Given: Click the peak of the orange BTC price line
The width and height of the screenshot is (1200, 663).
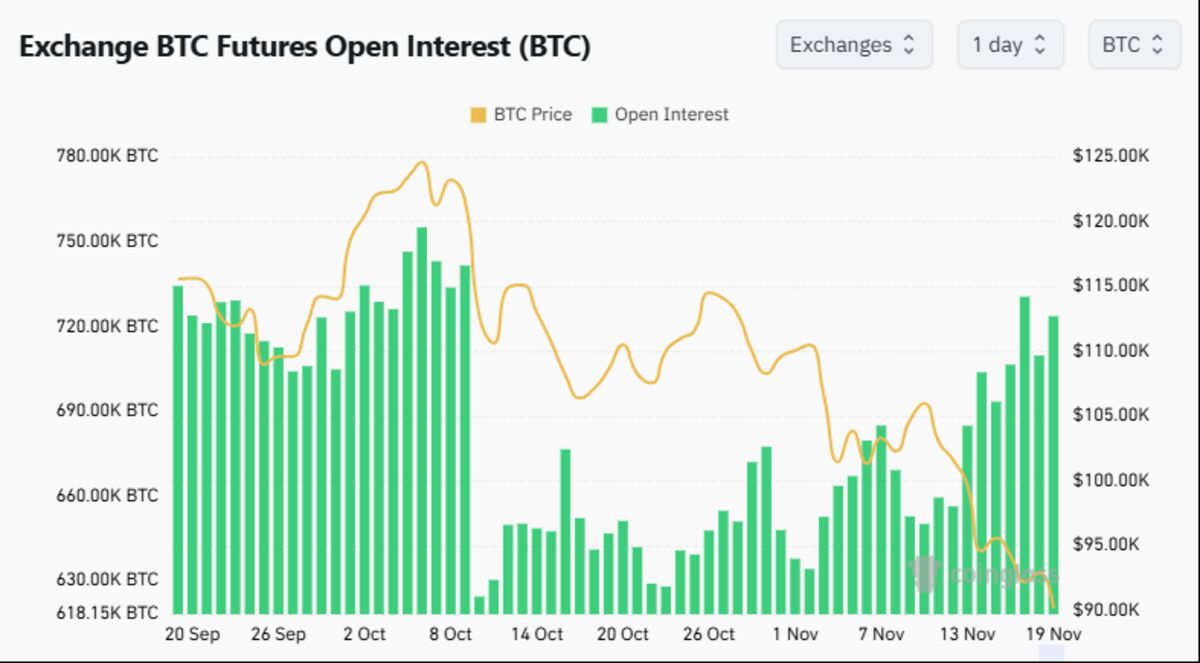Looking at the screenshot, I should [x=421, y=160].
